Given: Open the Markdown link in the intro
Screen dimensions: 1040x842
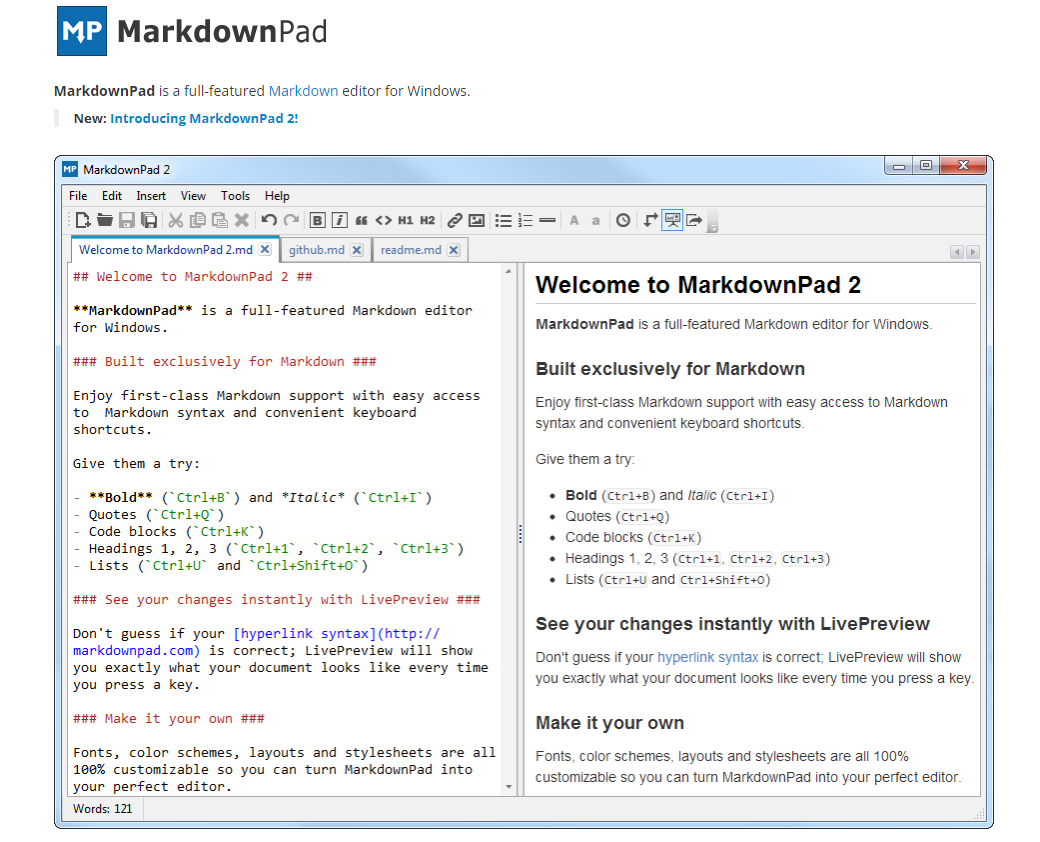Looking at the screenshot, I should pyautogui.click(x=303, y=91).
